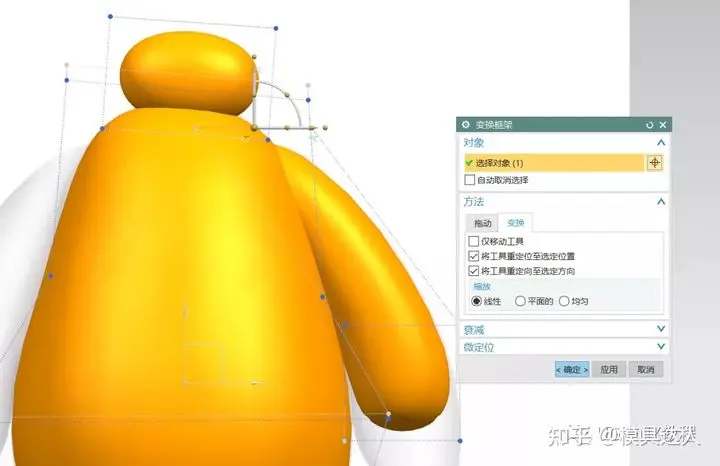
Task: Enable the 自动取消选择 checkbox
Action: coord(469,180)
